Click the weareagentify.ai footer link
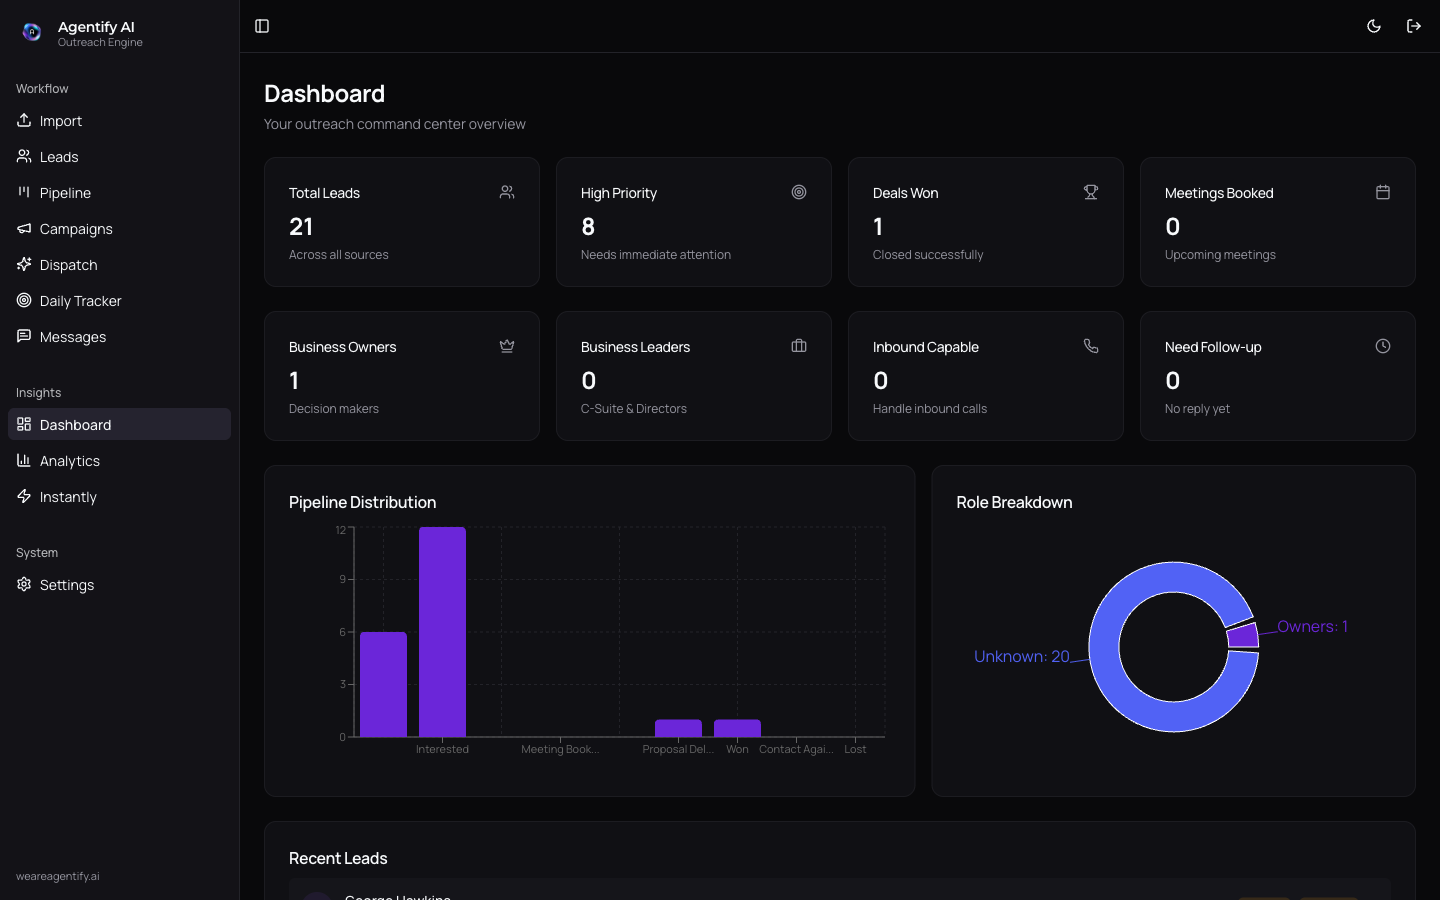1440x900 pixels. pyautogui.click(x=58, y=876)
